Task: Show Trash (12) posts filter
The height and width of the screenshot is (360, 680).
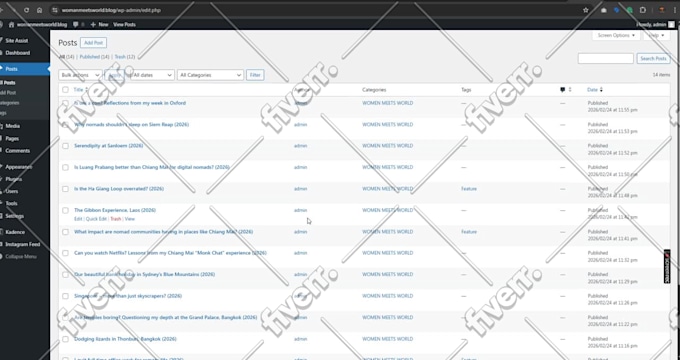Action: pyautogui.click(x=124, y=57)
